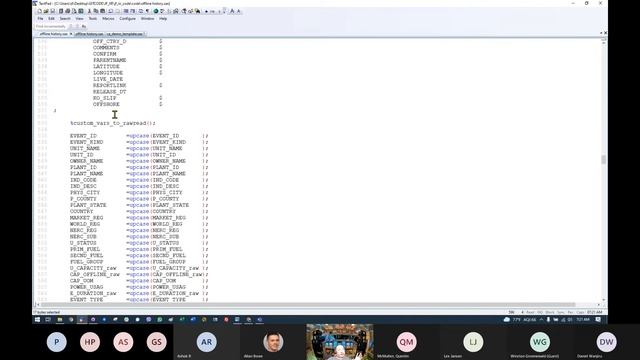Open the Edit menu
Image resolution: width=640 pixels, height=360 pixels.
(51, 19)
